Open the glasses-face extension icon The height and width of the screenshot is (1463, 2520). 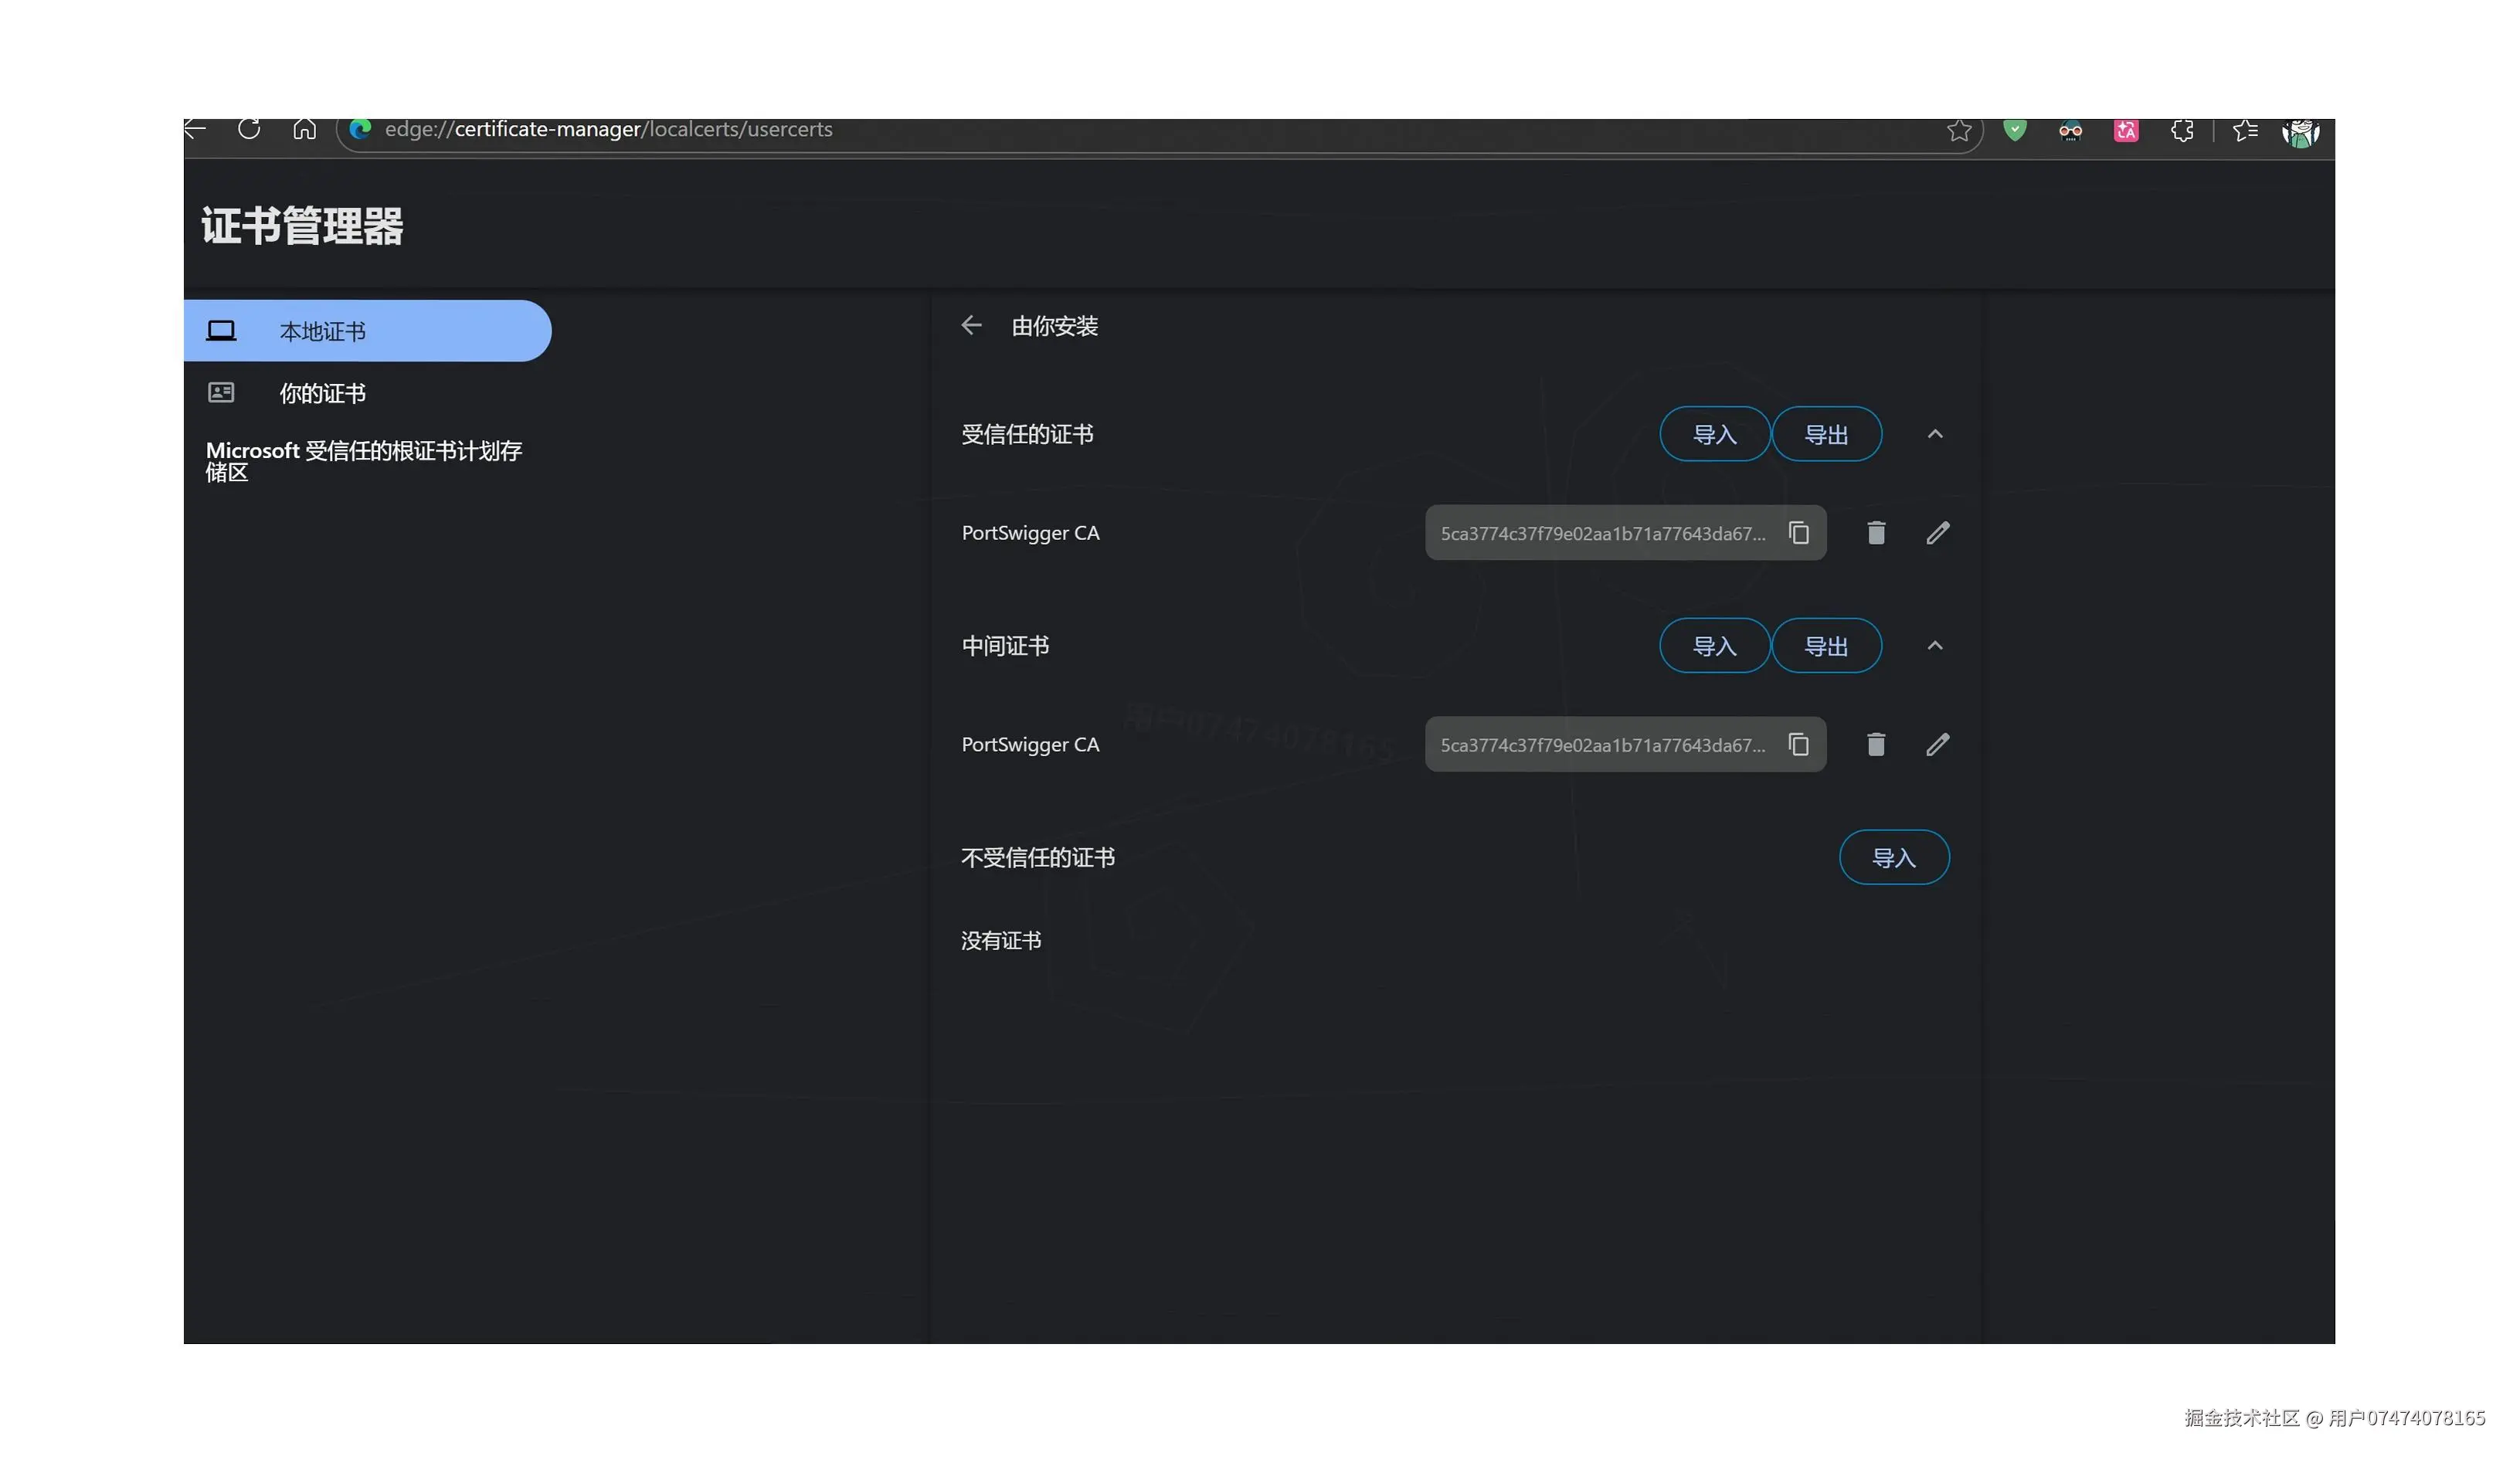tap(2070, 131)
